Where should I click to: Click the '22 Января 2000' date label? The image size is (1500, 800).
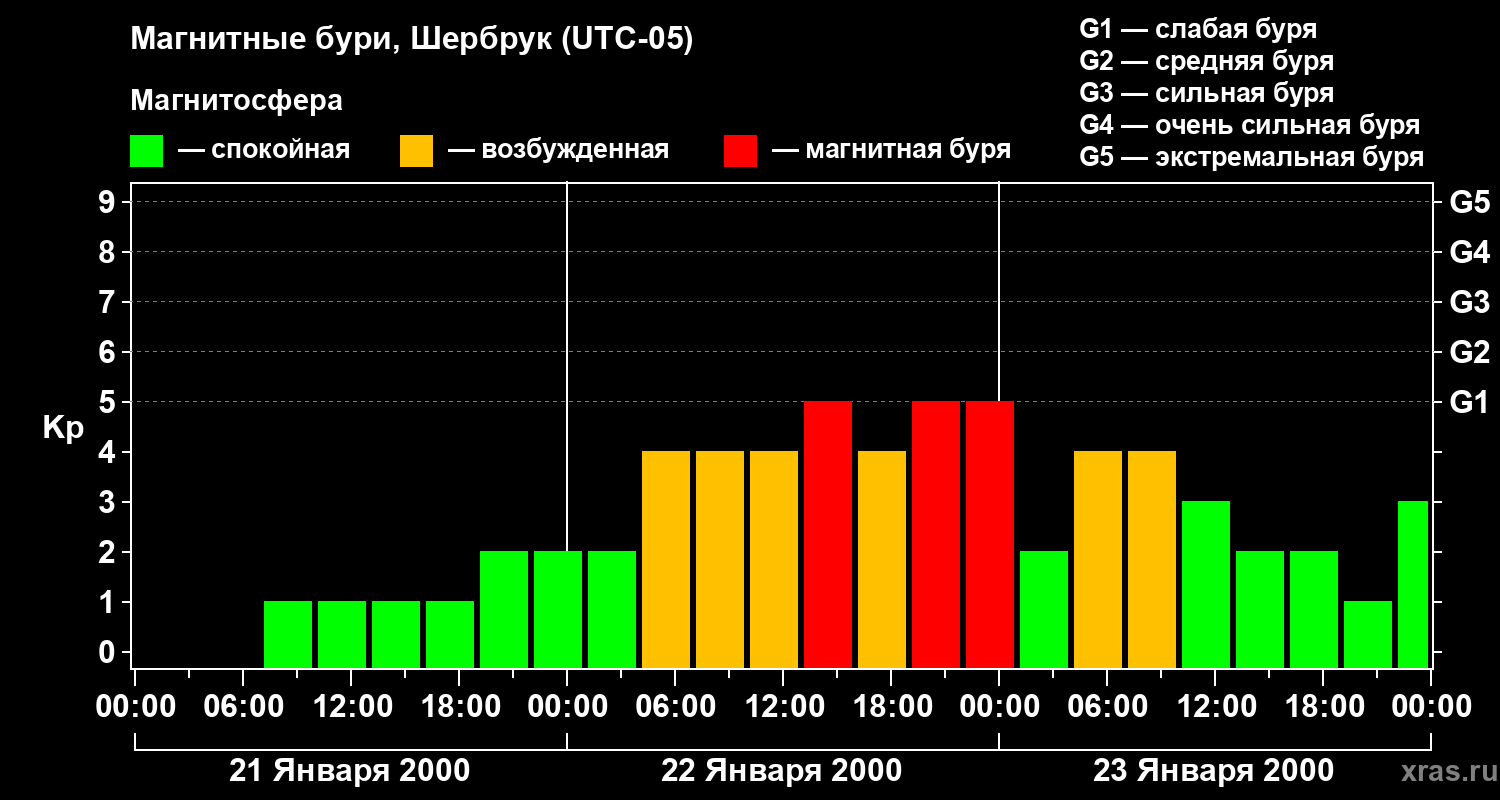[782, 771]
